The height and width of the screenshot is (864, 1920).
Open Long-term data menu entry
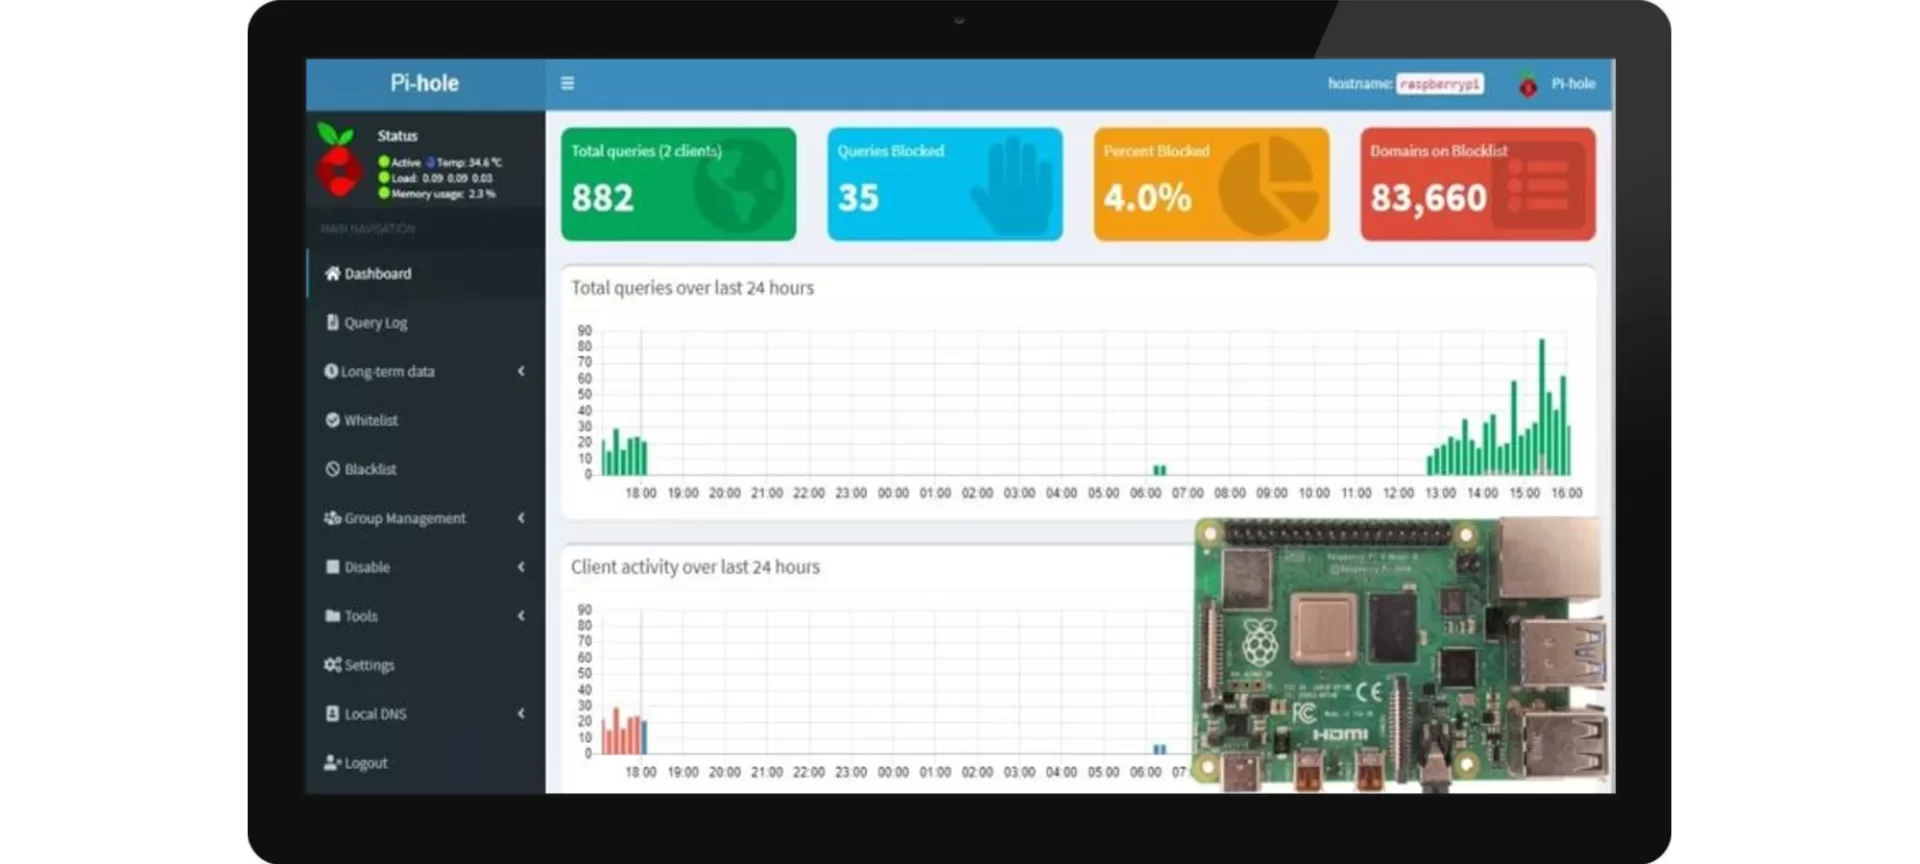(x=426, y=371)
